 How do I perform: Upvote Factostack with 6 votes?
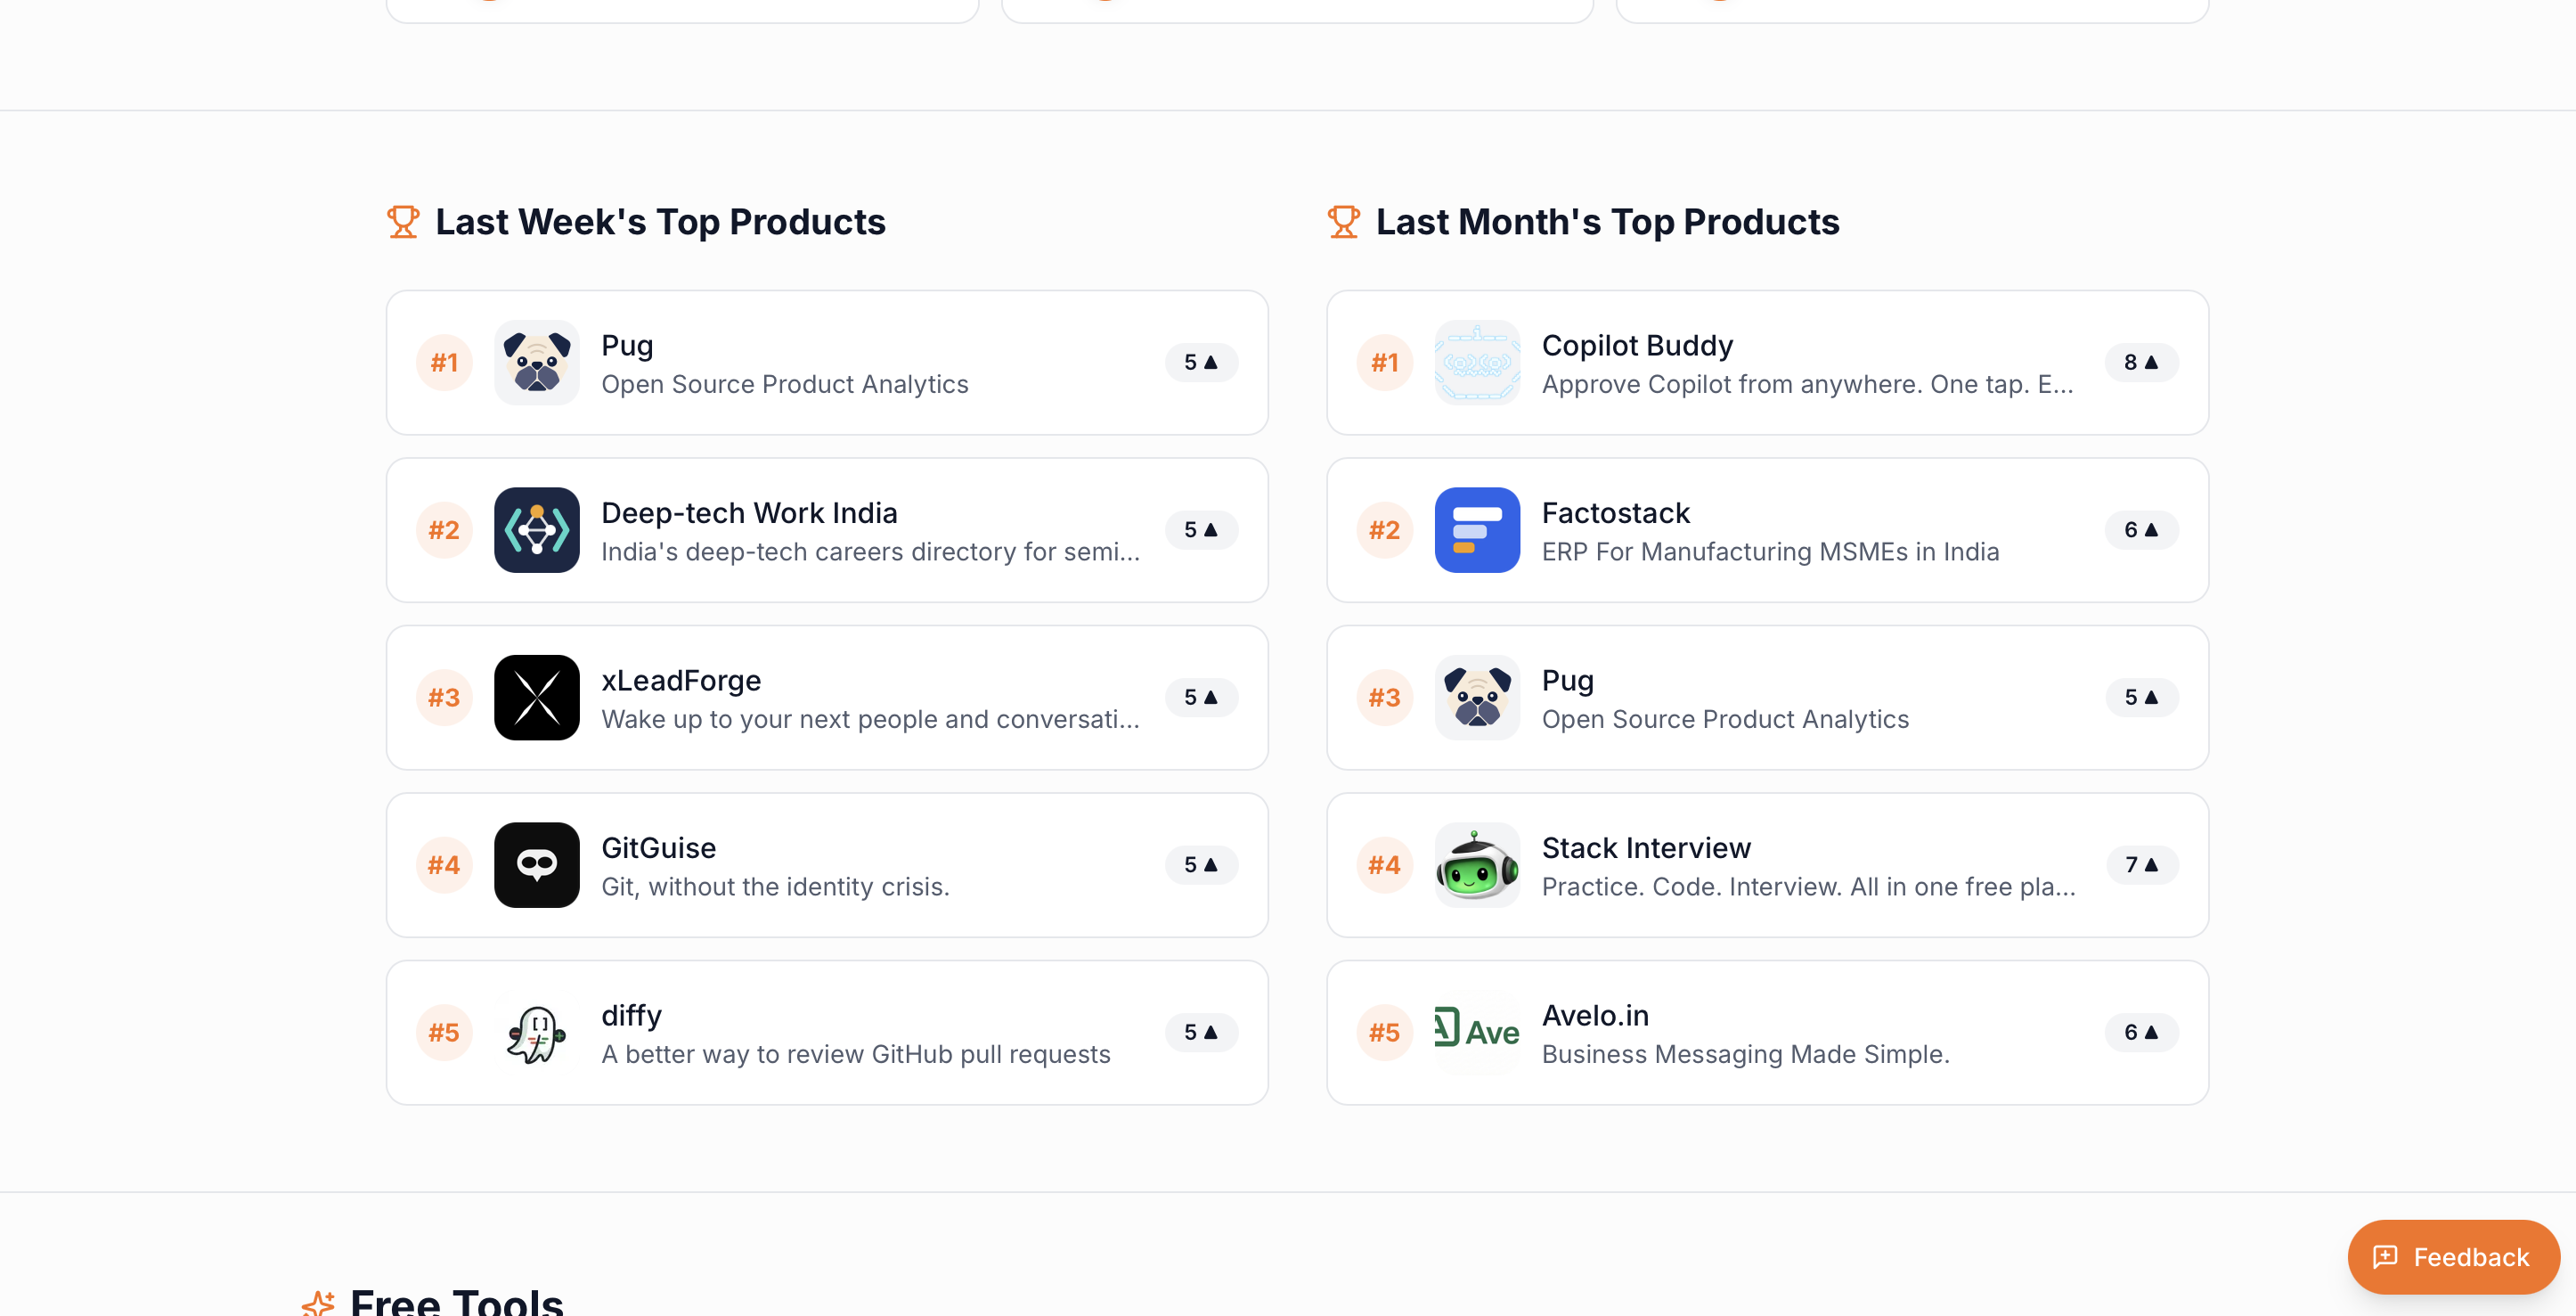click(x=2141, y=530)
